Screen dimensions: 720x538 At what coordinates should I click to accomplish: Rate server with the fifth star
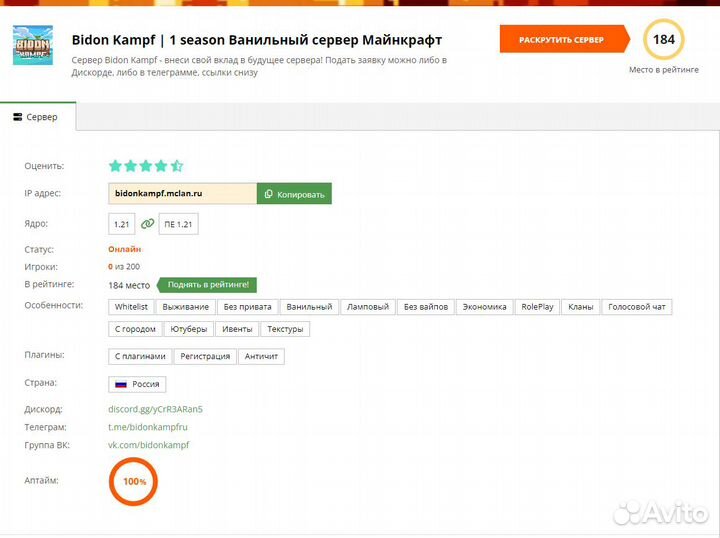click(x=177, y=166)
